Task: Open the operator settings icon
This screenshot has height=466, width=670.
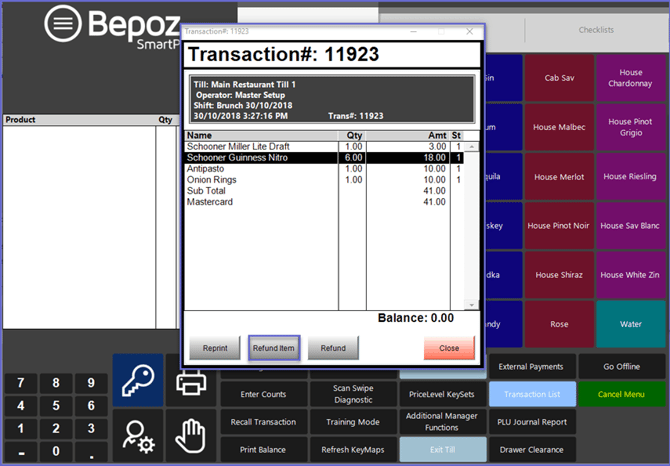Action: click(138, 436)
